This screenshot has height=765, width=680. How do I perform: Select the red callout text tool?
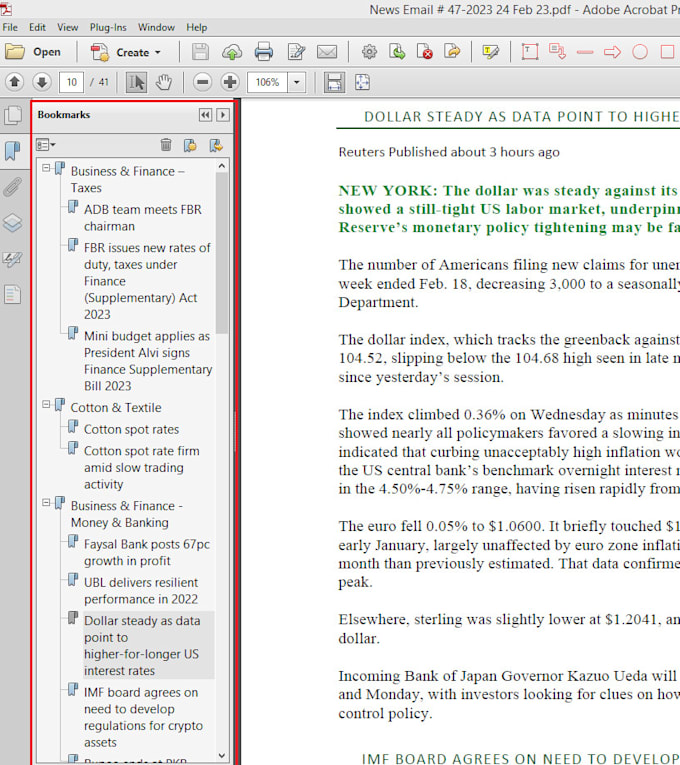(557, 52)
